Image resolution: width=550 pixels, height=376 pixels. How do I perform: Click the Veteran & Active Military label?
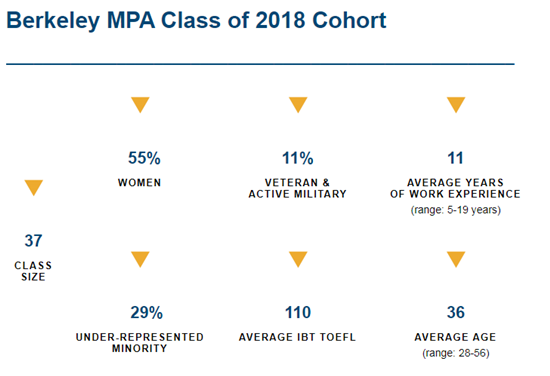click(x=297, y=188)
